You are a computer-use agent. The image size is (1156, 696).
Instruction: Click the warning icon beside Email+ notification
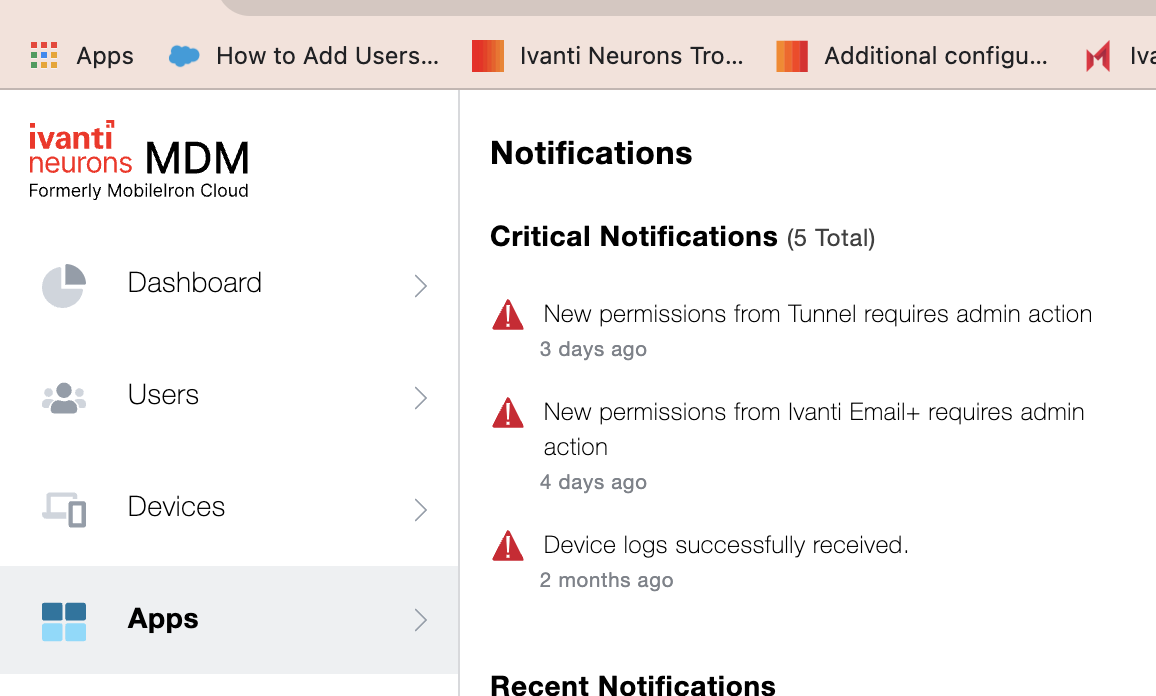click(508, 412)
